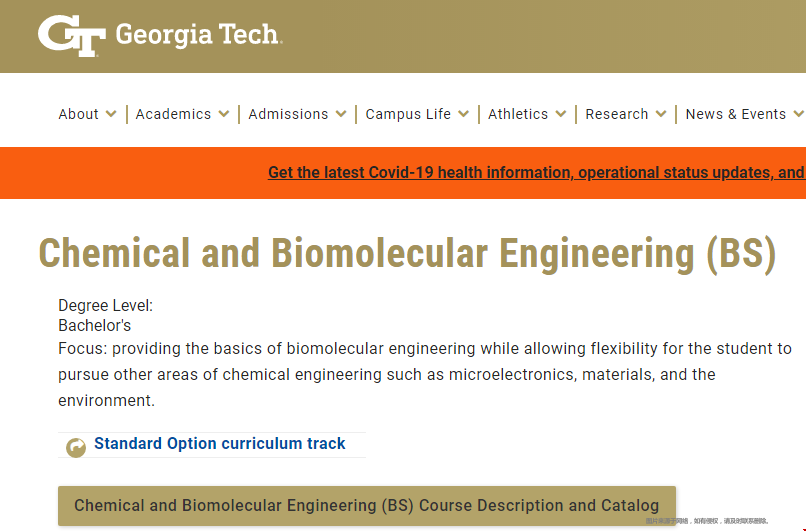
Task: Click the GT logo icon
Action: [x=72, y=35]
